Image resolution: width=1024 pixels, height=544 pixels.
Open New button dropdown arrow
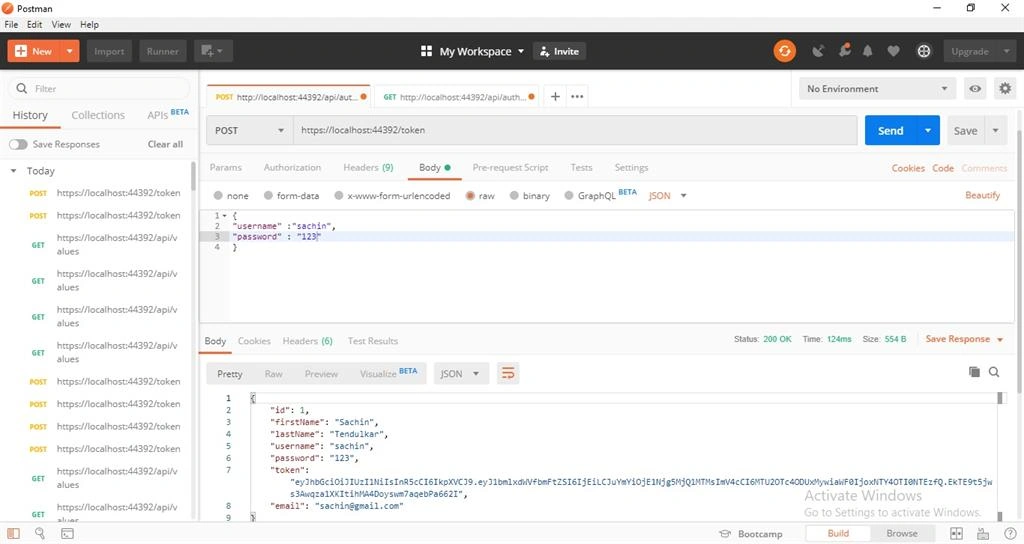[x=69, y=51]
